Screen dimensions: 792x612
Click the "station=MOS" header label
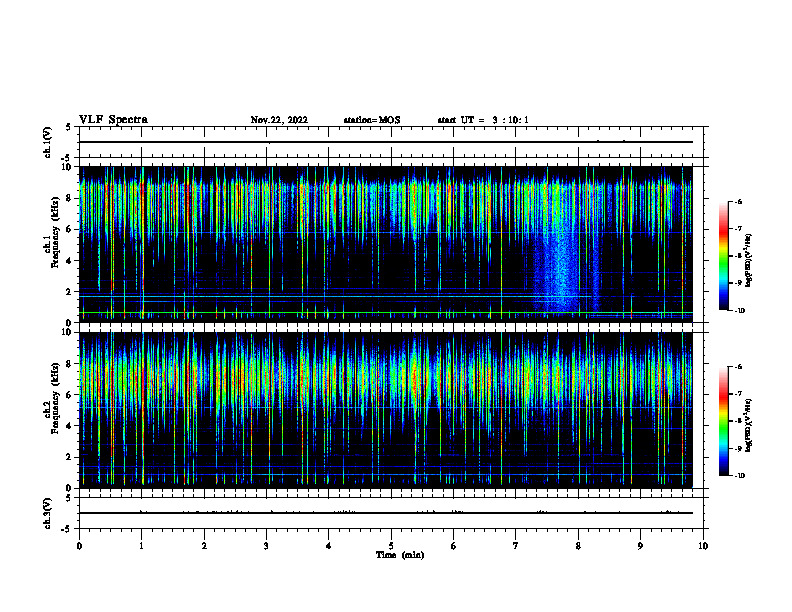(372, 120)
